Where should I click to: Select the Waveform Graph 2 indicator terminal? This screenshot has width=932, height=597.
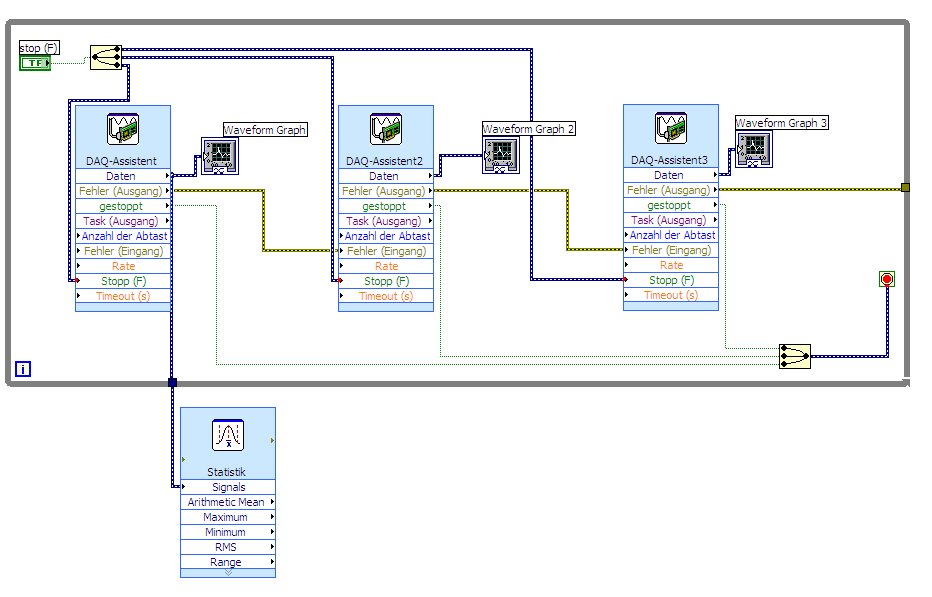click(500, 155)
